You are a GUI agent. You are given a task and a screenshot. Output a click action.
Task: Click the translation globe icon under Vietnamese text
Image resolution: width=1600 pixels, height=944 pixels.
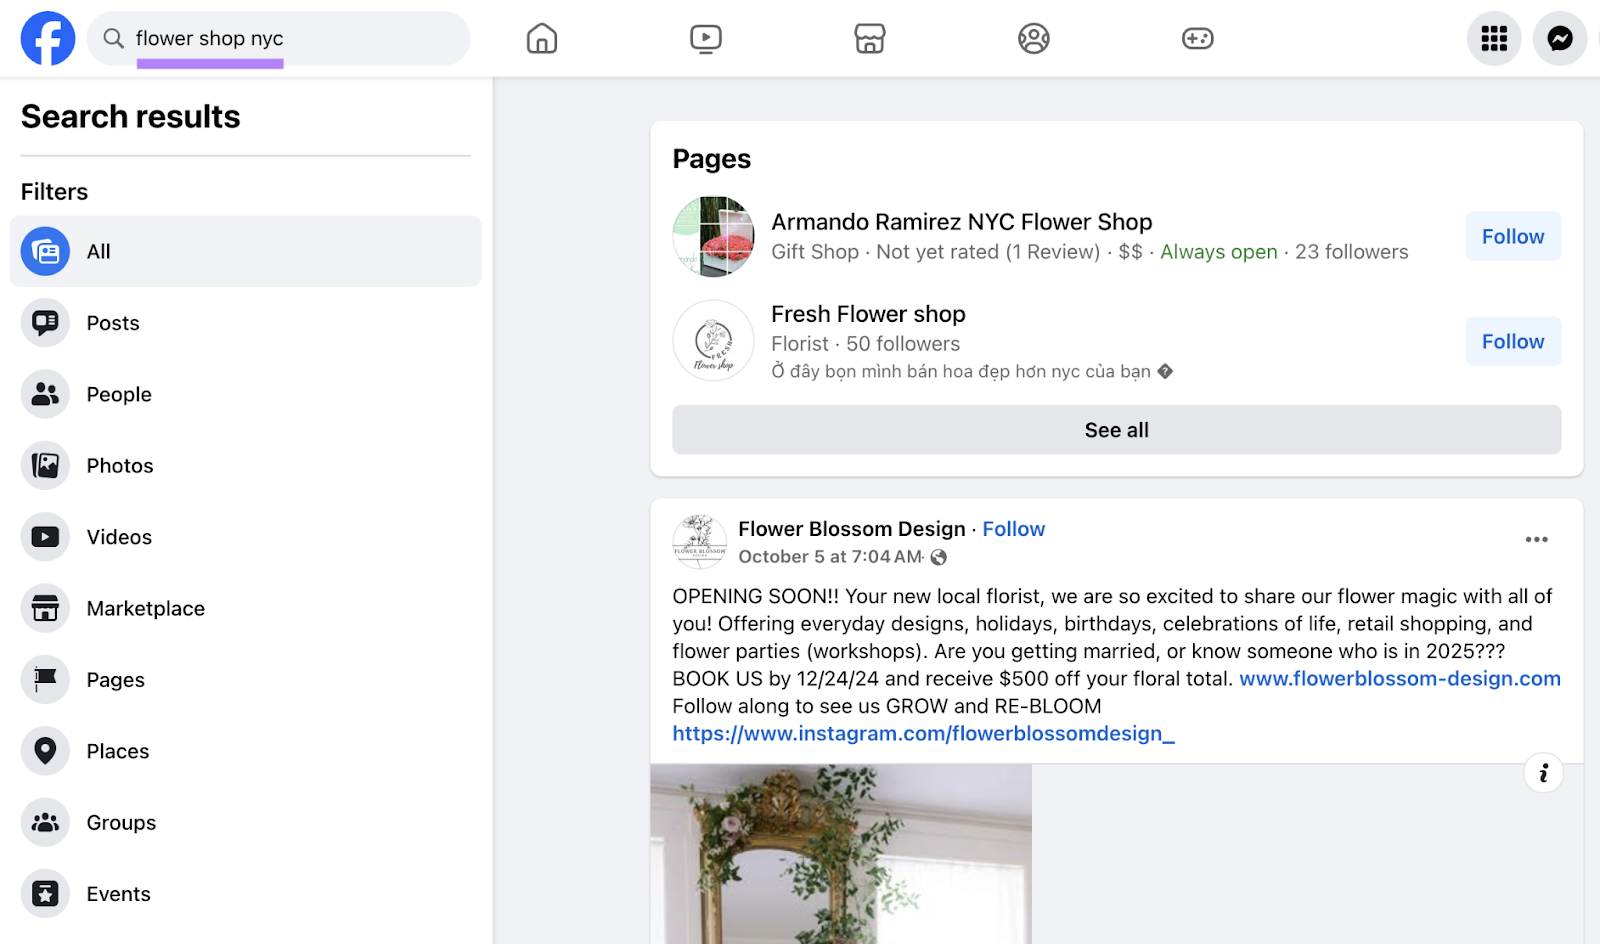(x=1163, y=371)
